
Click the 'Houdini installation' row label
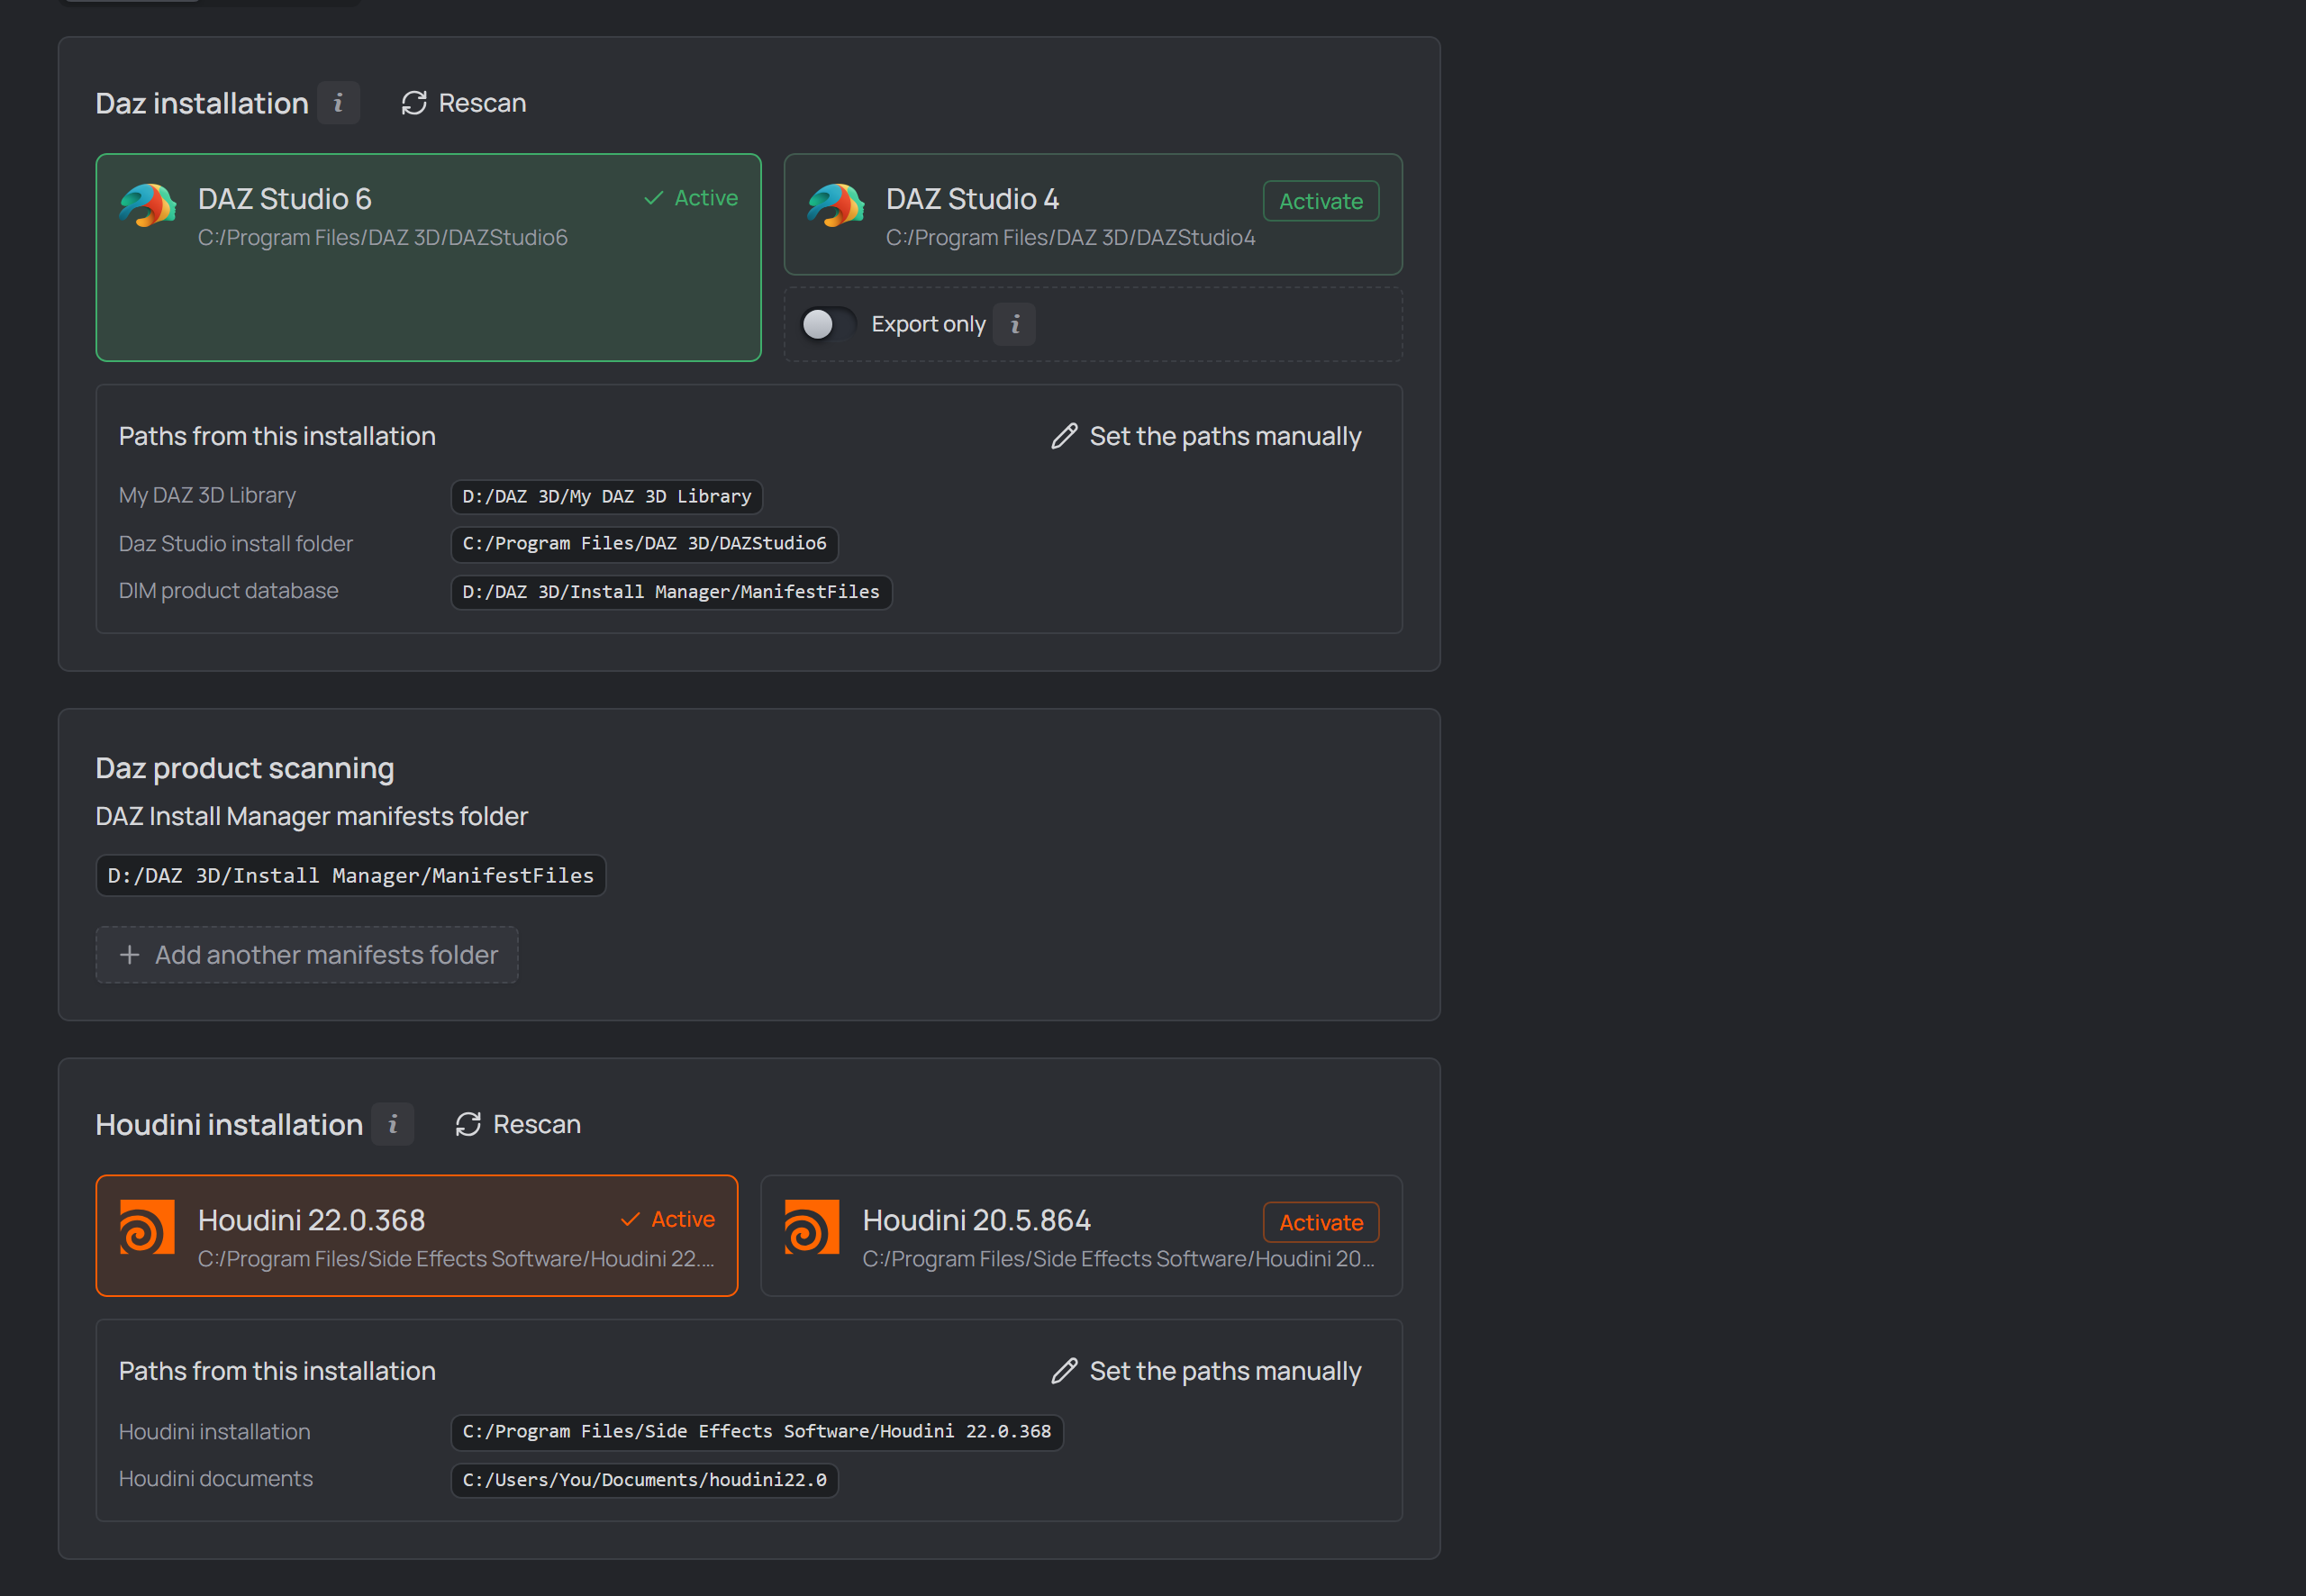click(x=214, y=1431)
